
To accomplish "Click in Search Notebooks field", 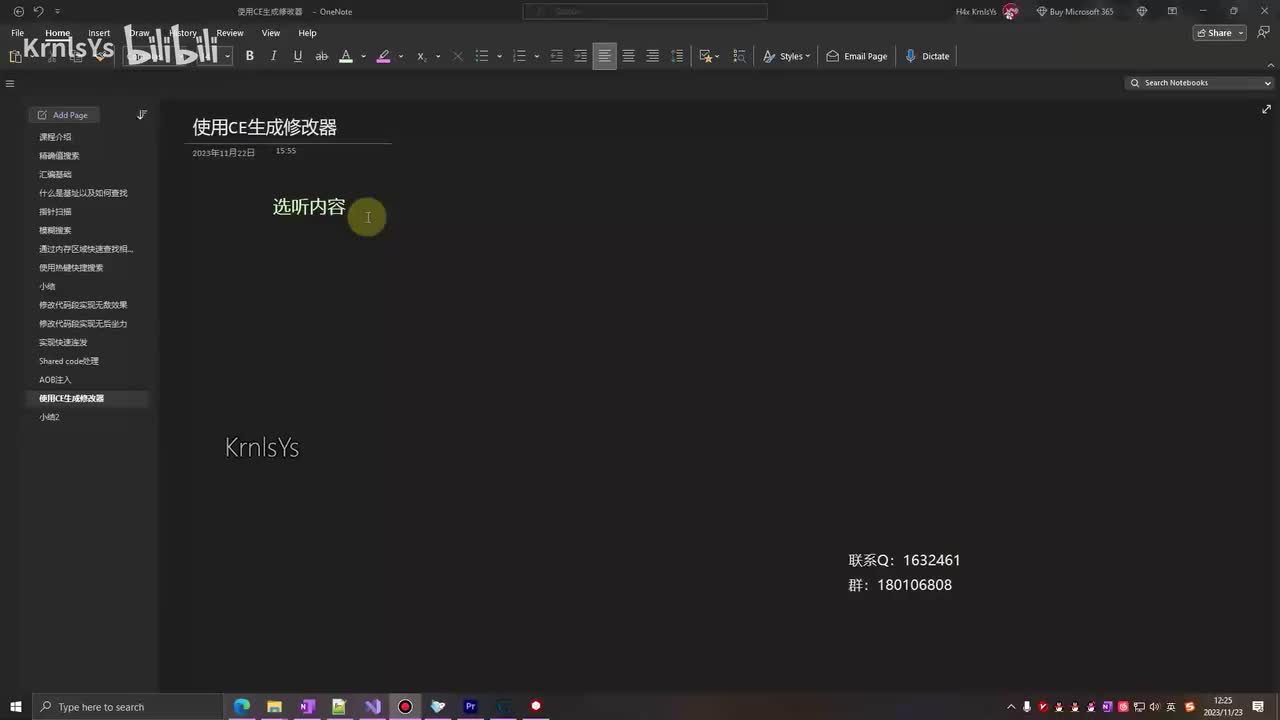I will [1195, 83].
